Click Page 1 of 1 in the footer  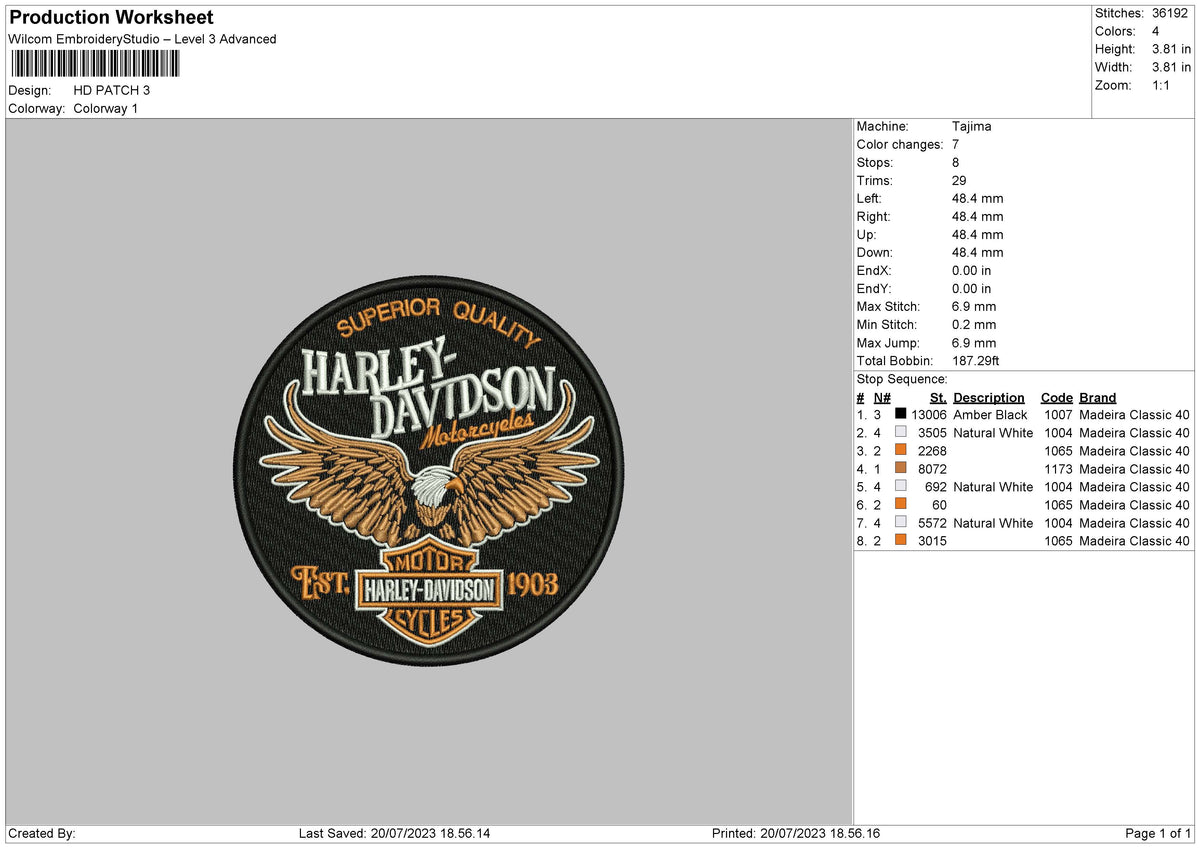coord(1159,832)
